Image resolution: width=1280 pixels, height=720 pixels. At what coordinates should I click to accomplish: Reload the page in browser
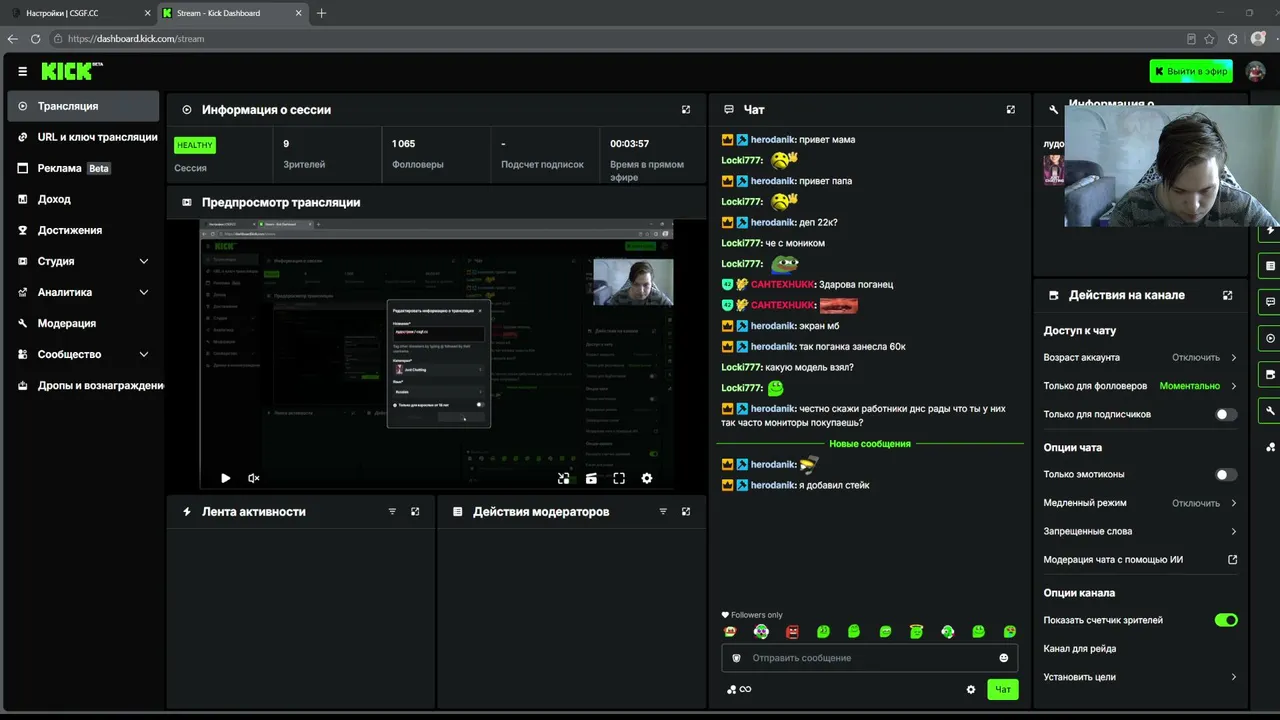pos(35,39)
